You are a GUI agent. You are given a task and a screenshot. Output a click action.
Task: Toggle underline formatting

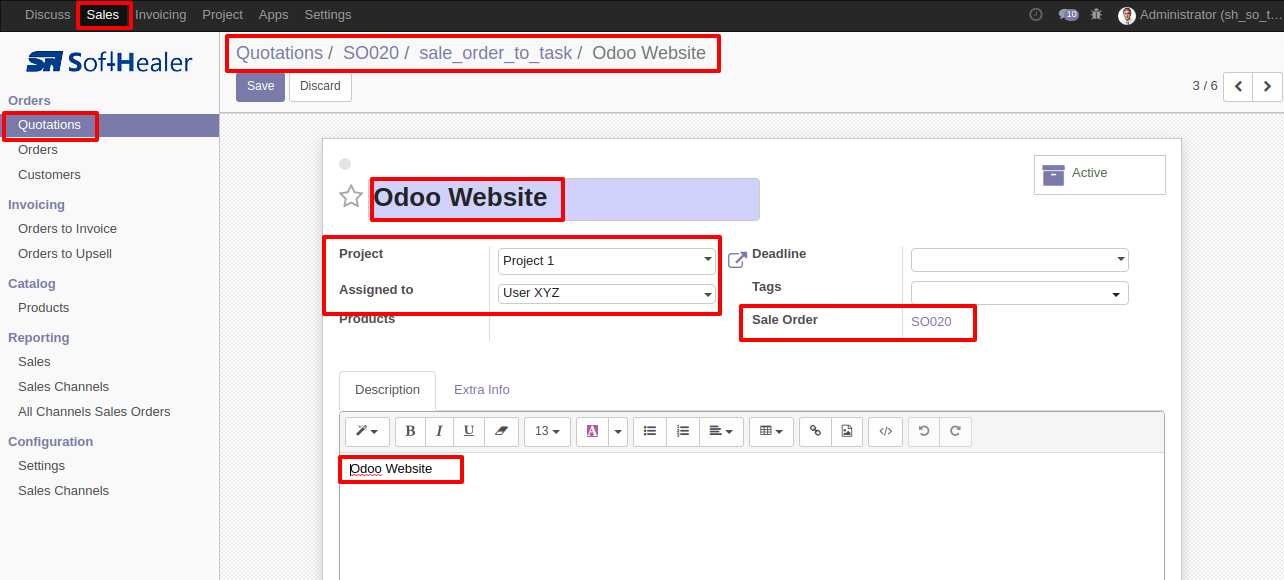click(x=469, y=431)
